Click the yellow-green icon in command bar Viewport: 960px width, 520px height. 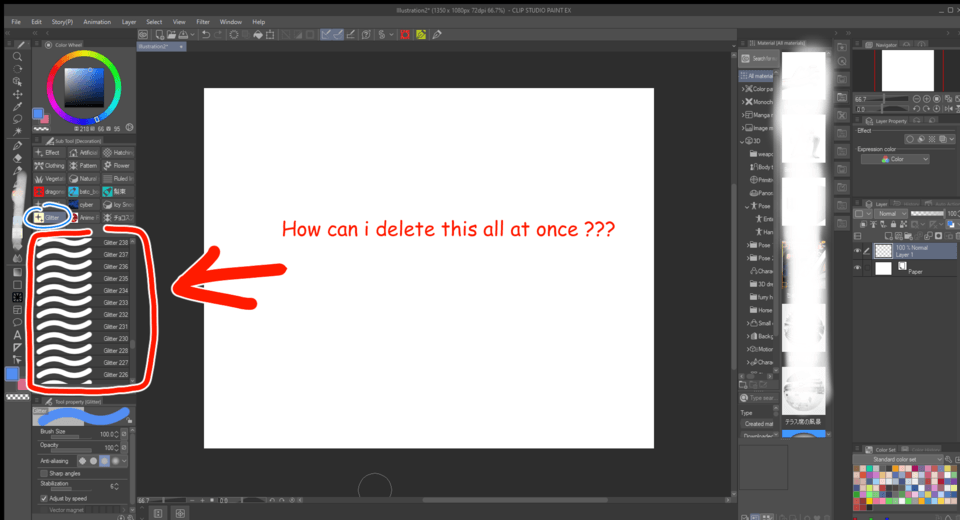click(x=421, y=35)
